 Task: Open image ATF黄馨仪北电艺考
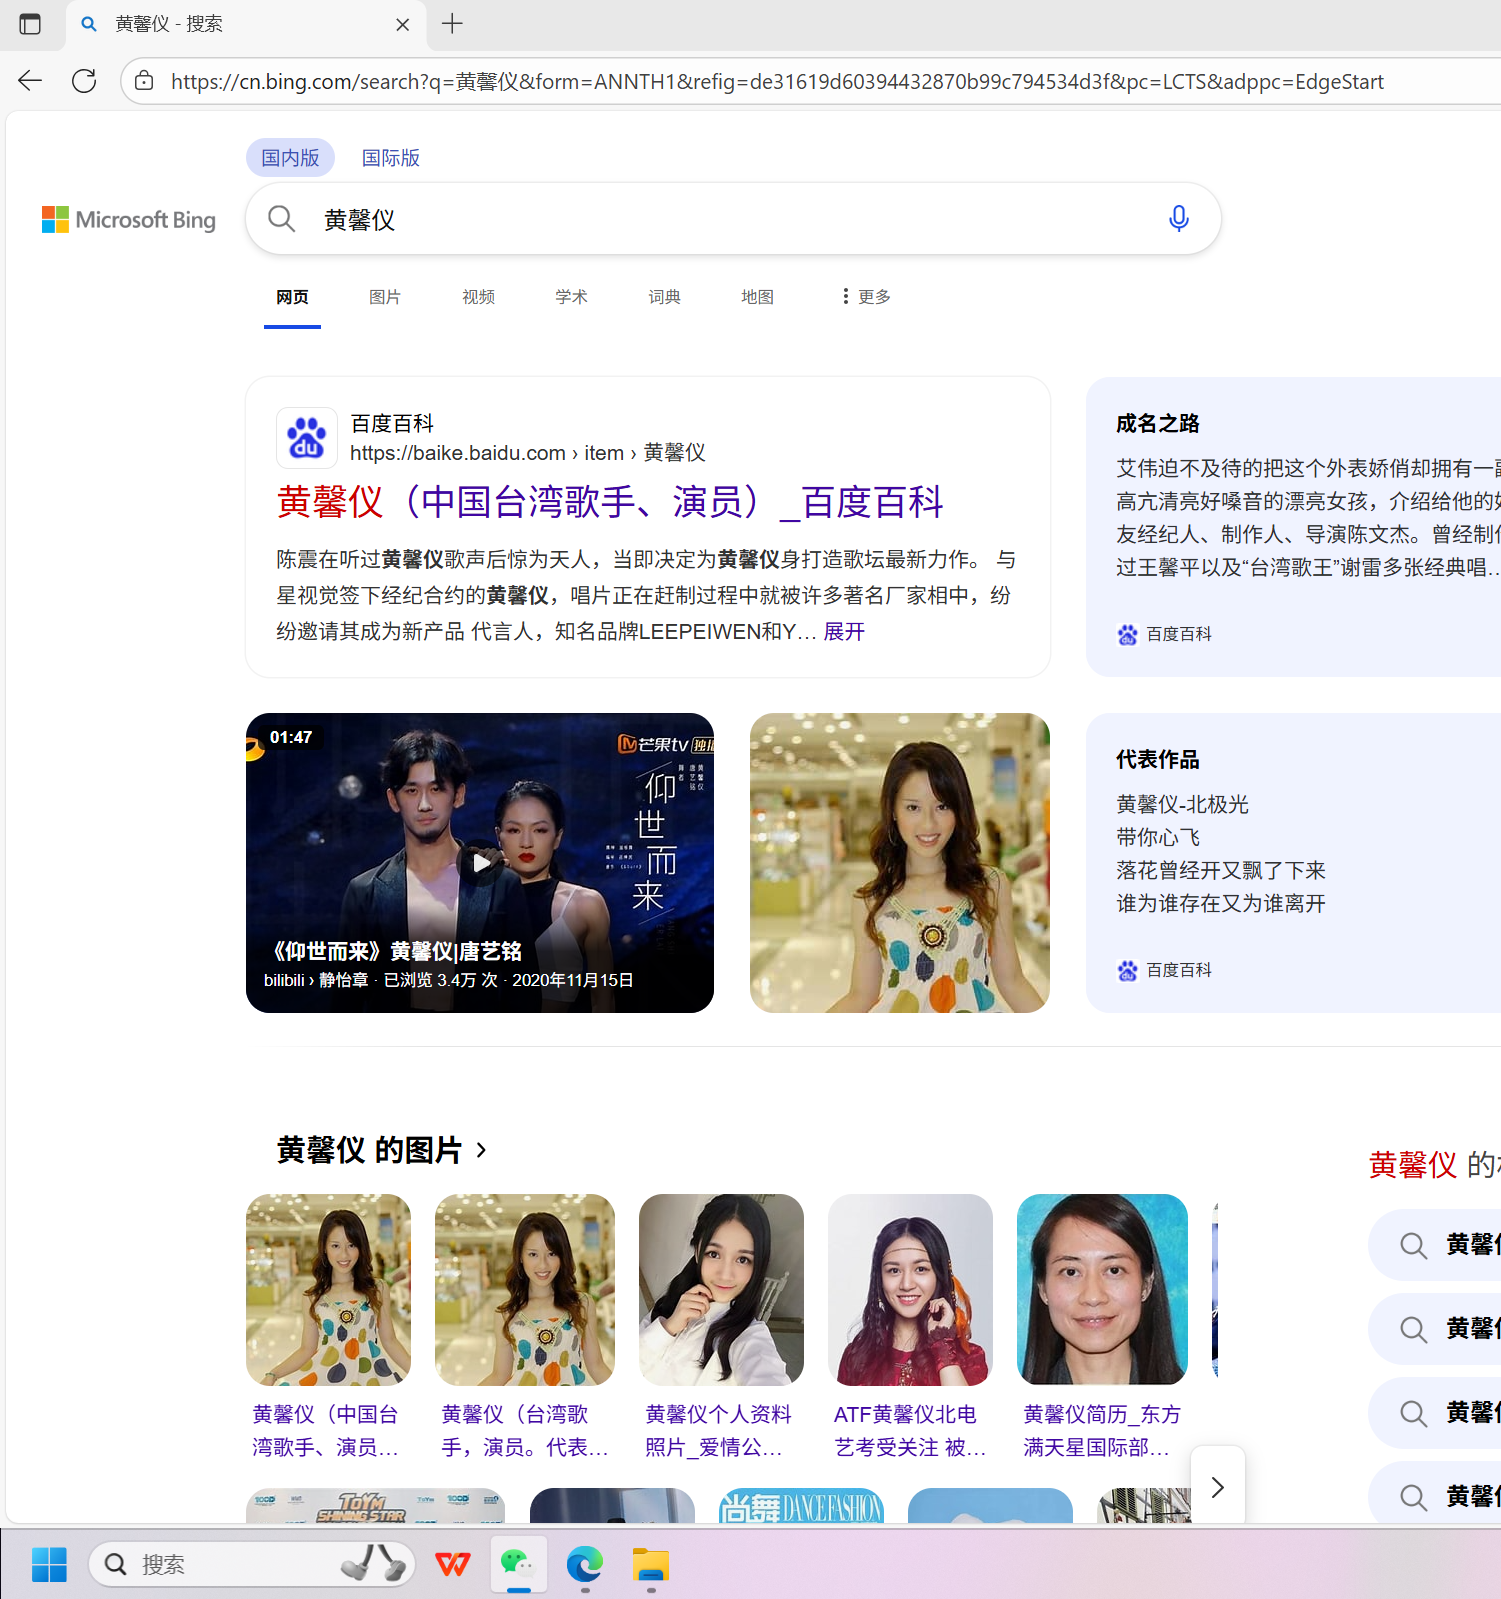pyautogui.click(x=910, y=1289)
